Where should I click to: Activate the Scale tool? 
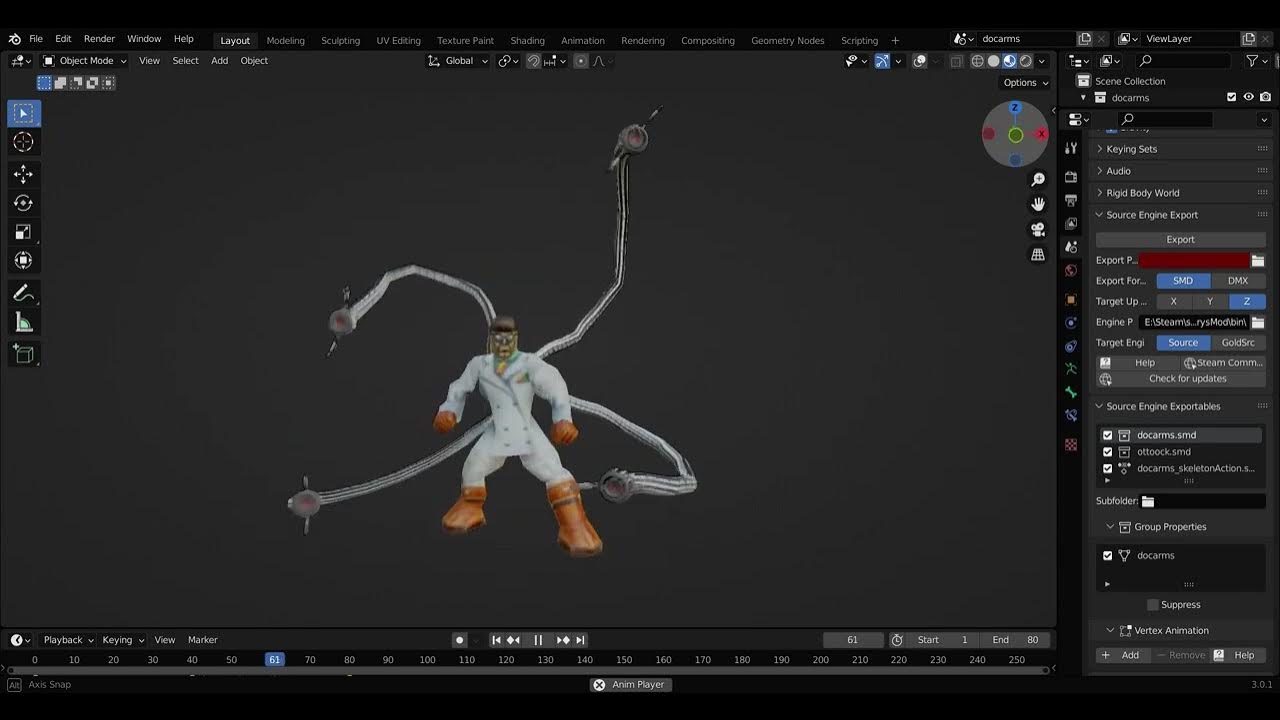coord(24,232)
